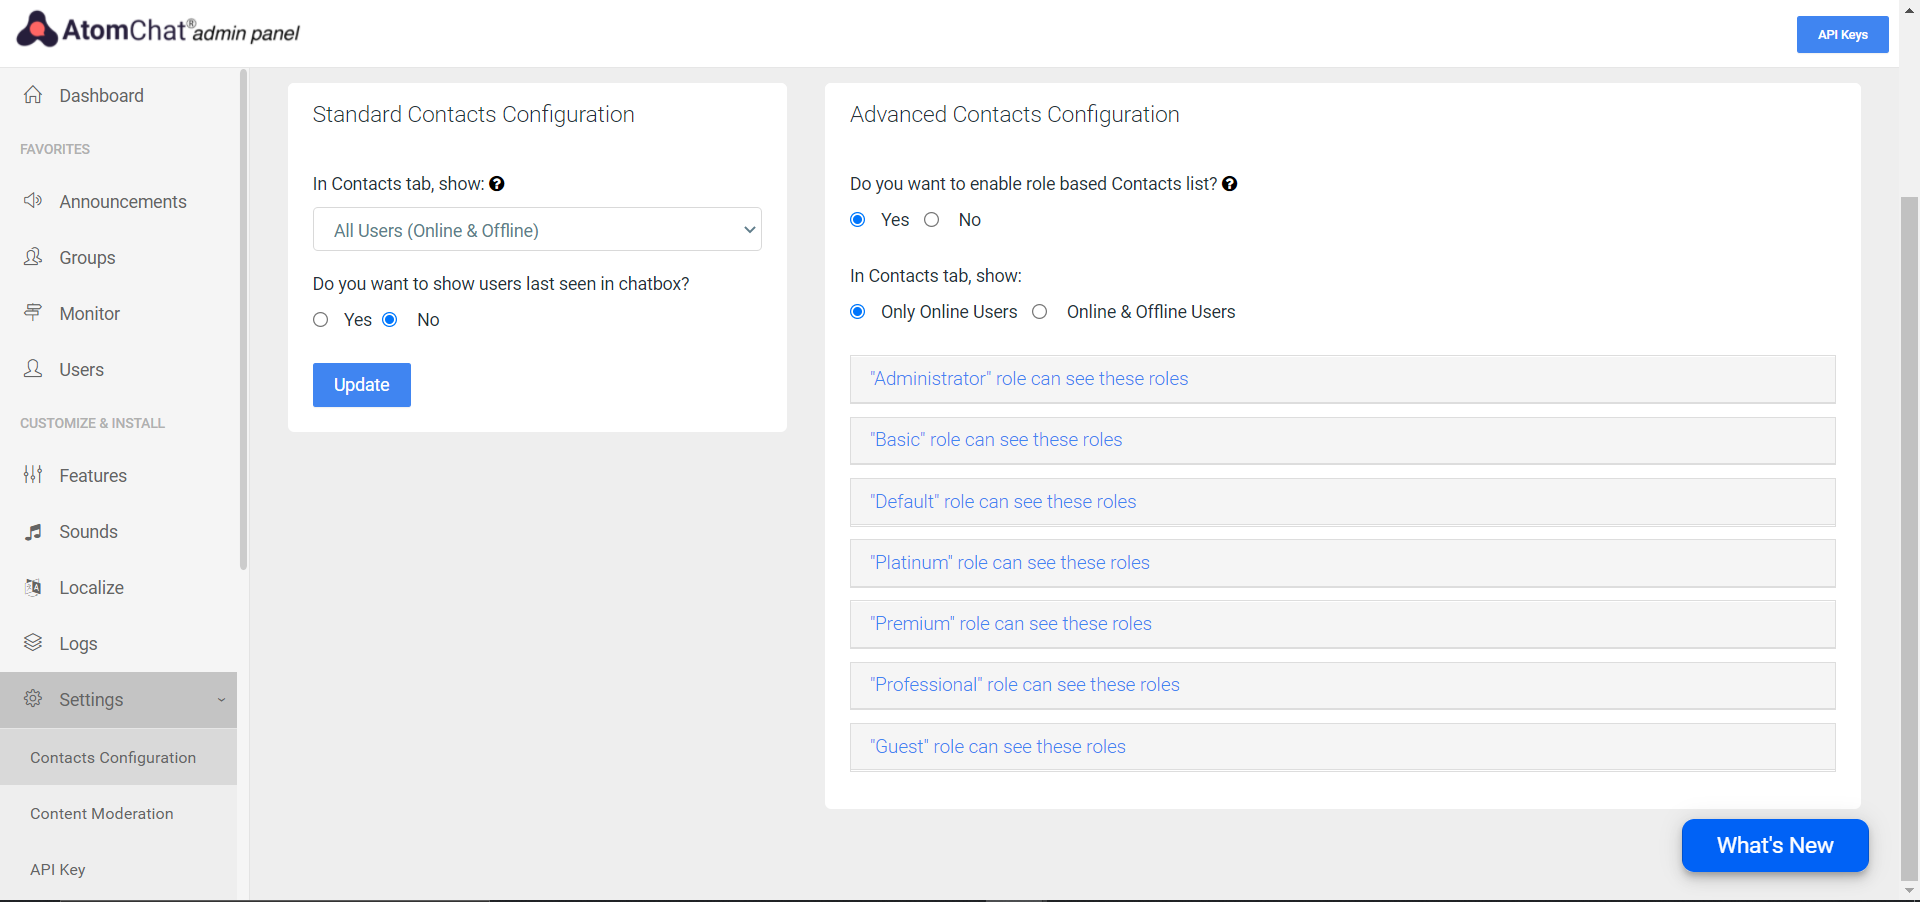Screen dimensions: 1920x902
Task: Select Yes for showing users last seen
Action: click(320, 320)
